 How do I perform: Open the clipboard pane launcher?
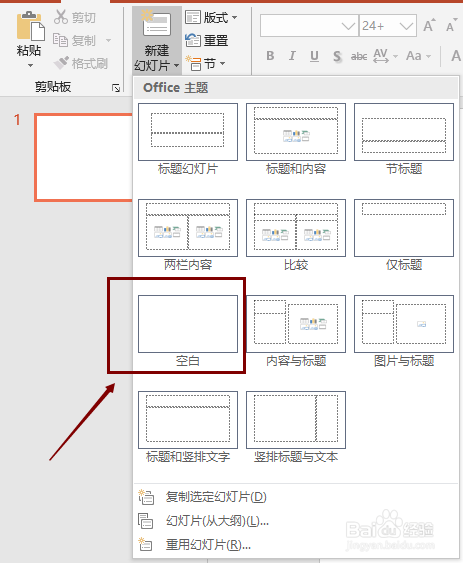click(116, 88)
